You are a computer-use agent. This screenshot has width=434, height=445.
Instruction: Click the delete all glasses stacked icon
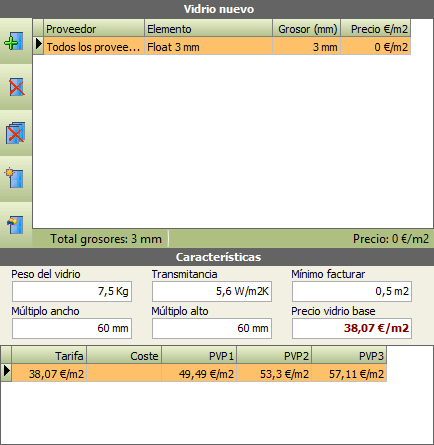pyautogui.click(x=15, y=133)
